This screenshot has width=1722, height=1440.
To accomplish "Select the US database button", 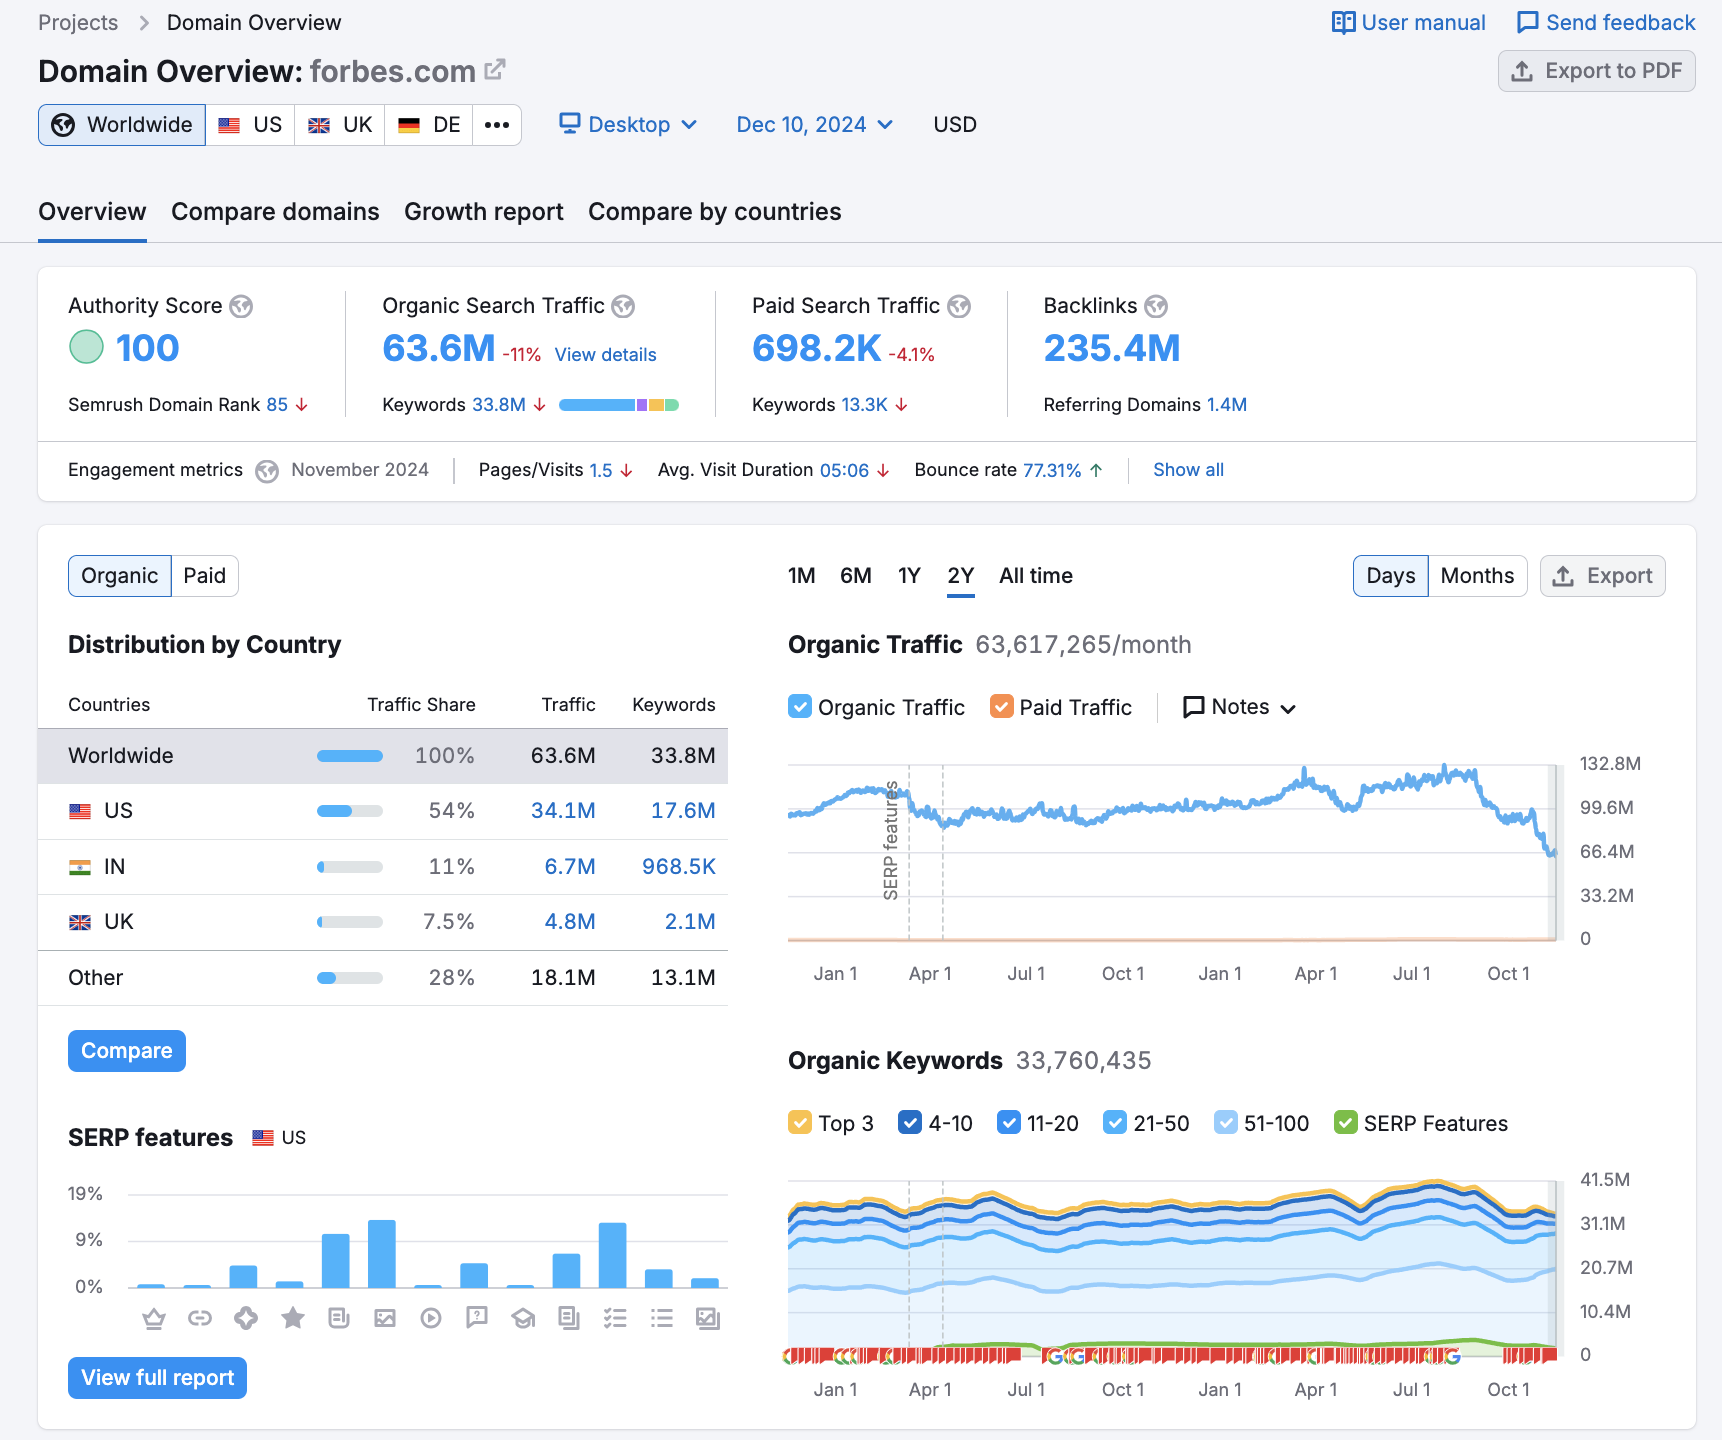I will click(x=250, y=125).
